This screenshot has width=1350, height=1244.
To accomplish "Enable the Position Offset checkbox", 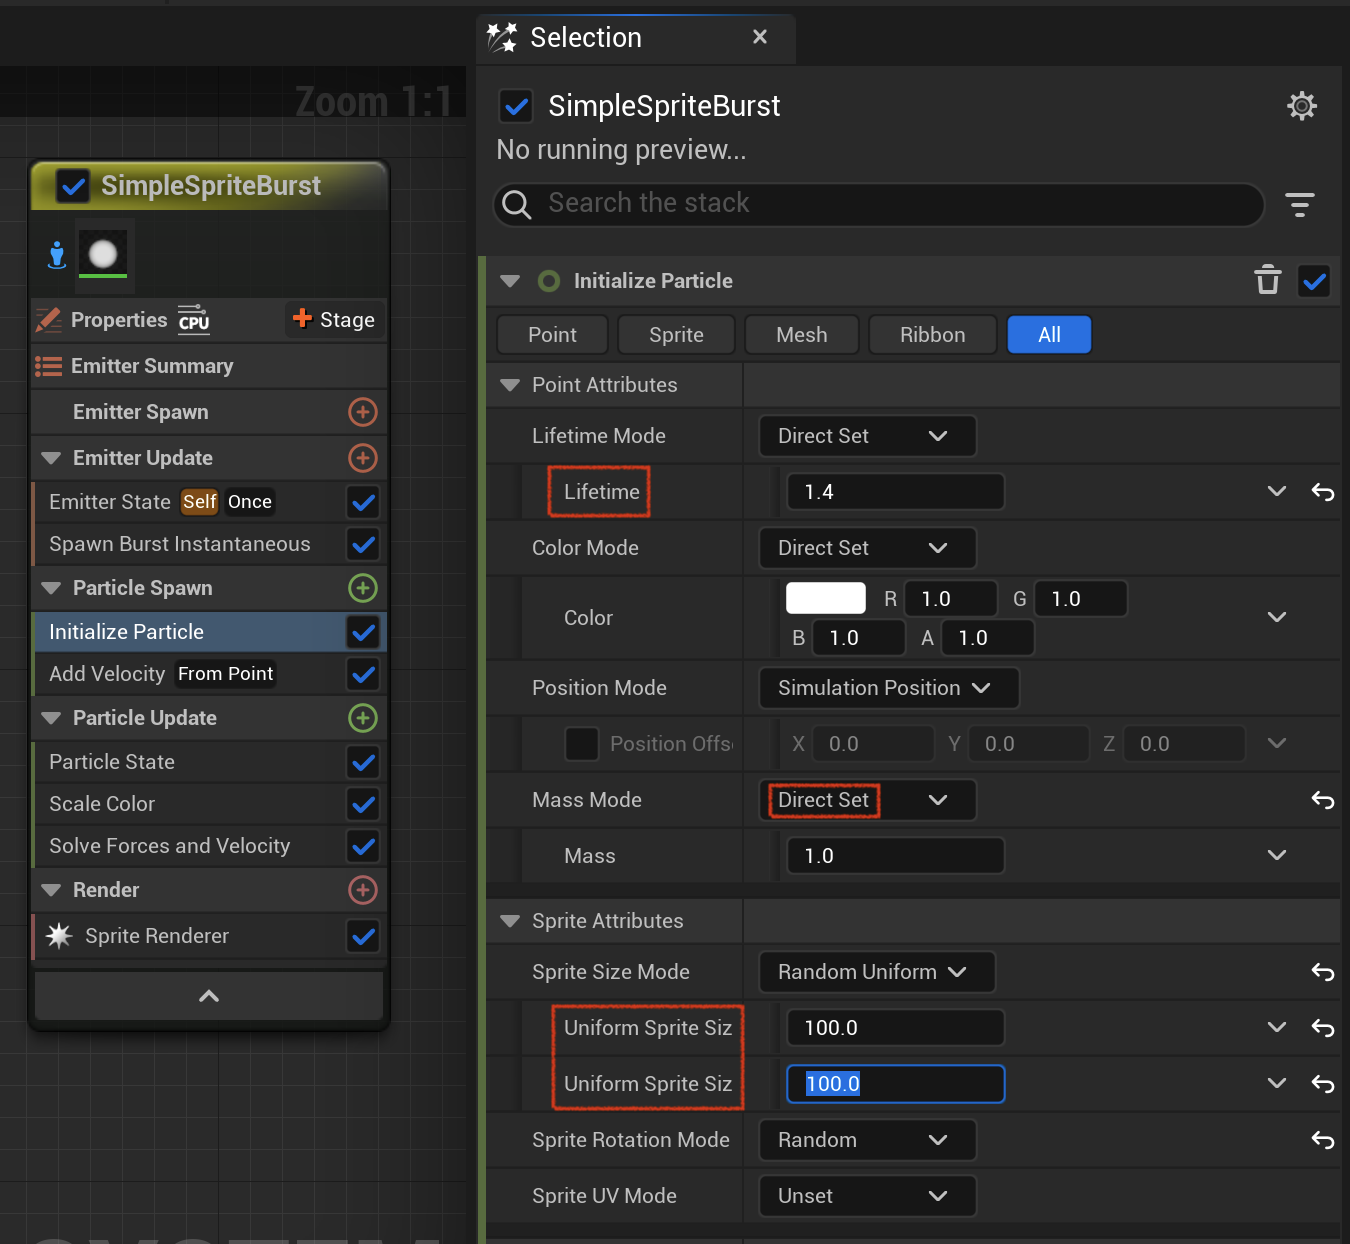I will point(582,743).
